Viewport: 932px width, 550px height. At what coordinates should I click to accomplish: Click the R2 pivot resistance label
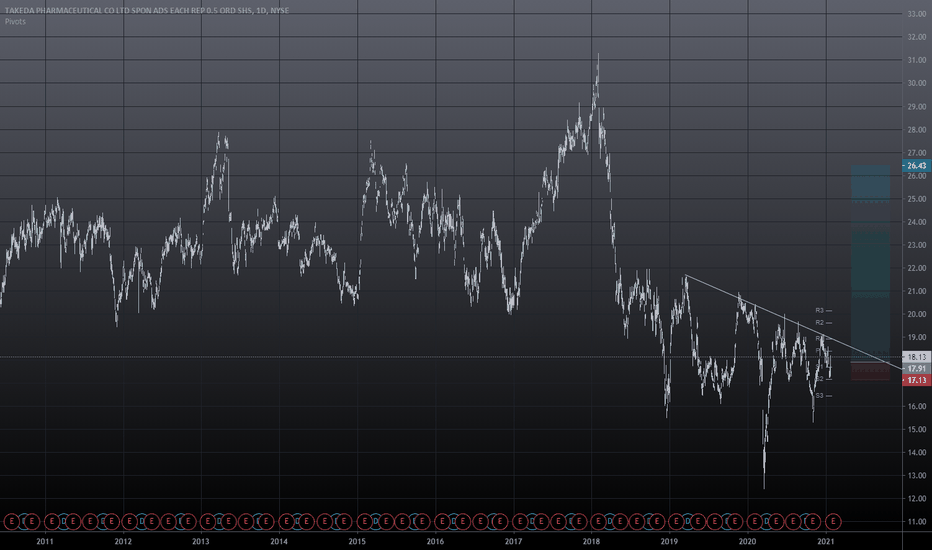pyautogui.click(x=820, y=322)
